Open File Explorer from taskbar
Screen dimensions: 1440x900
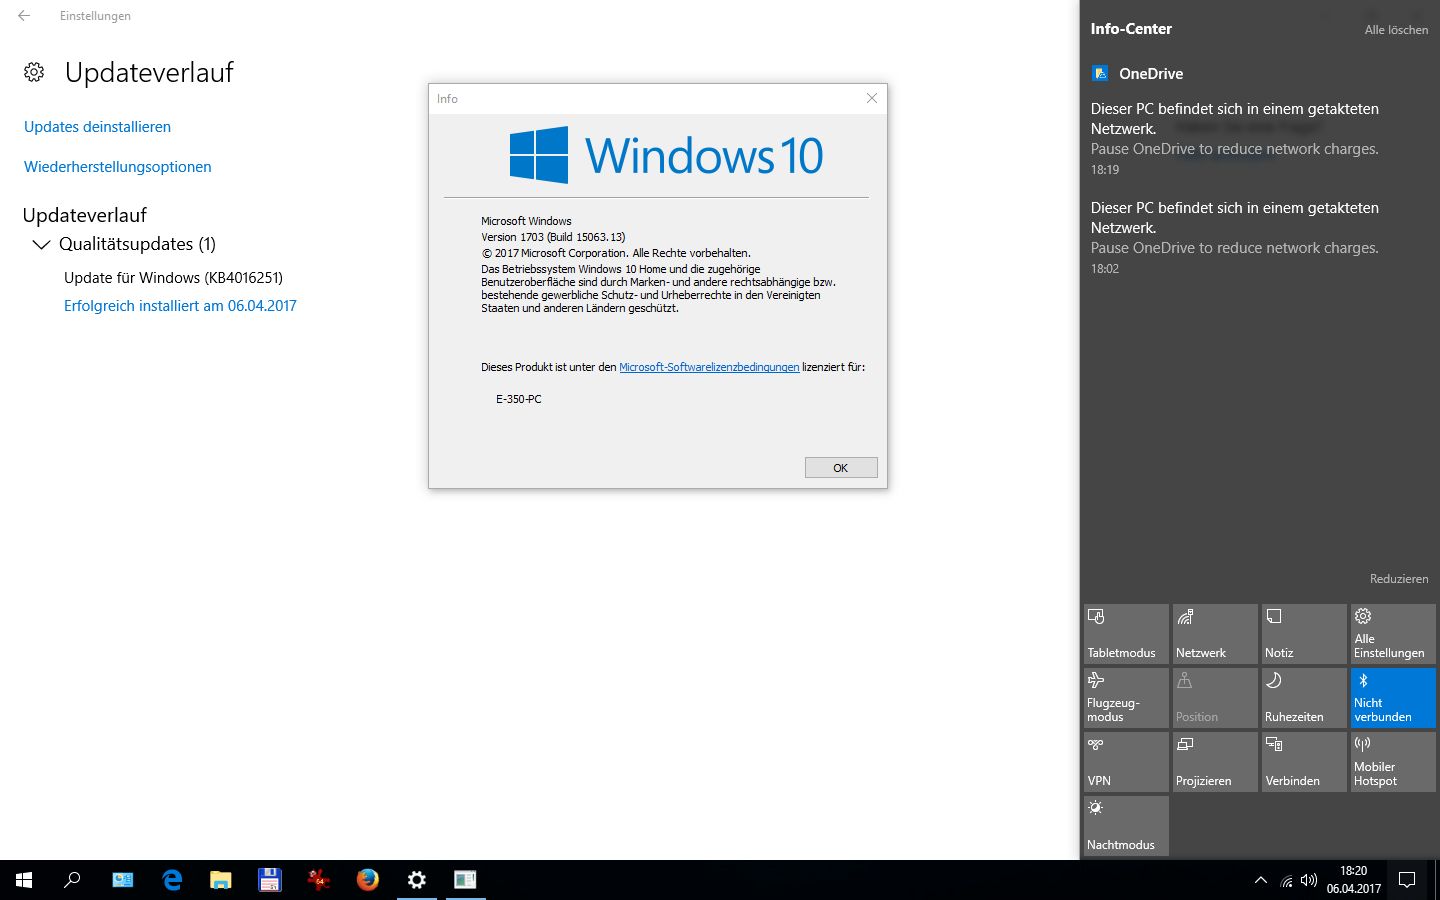(x=220, y=880)
